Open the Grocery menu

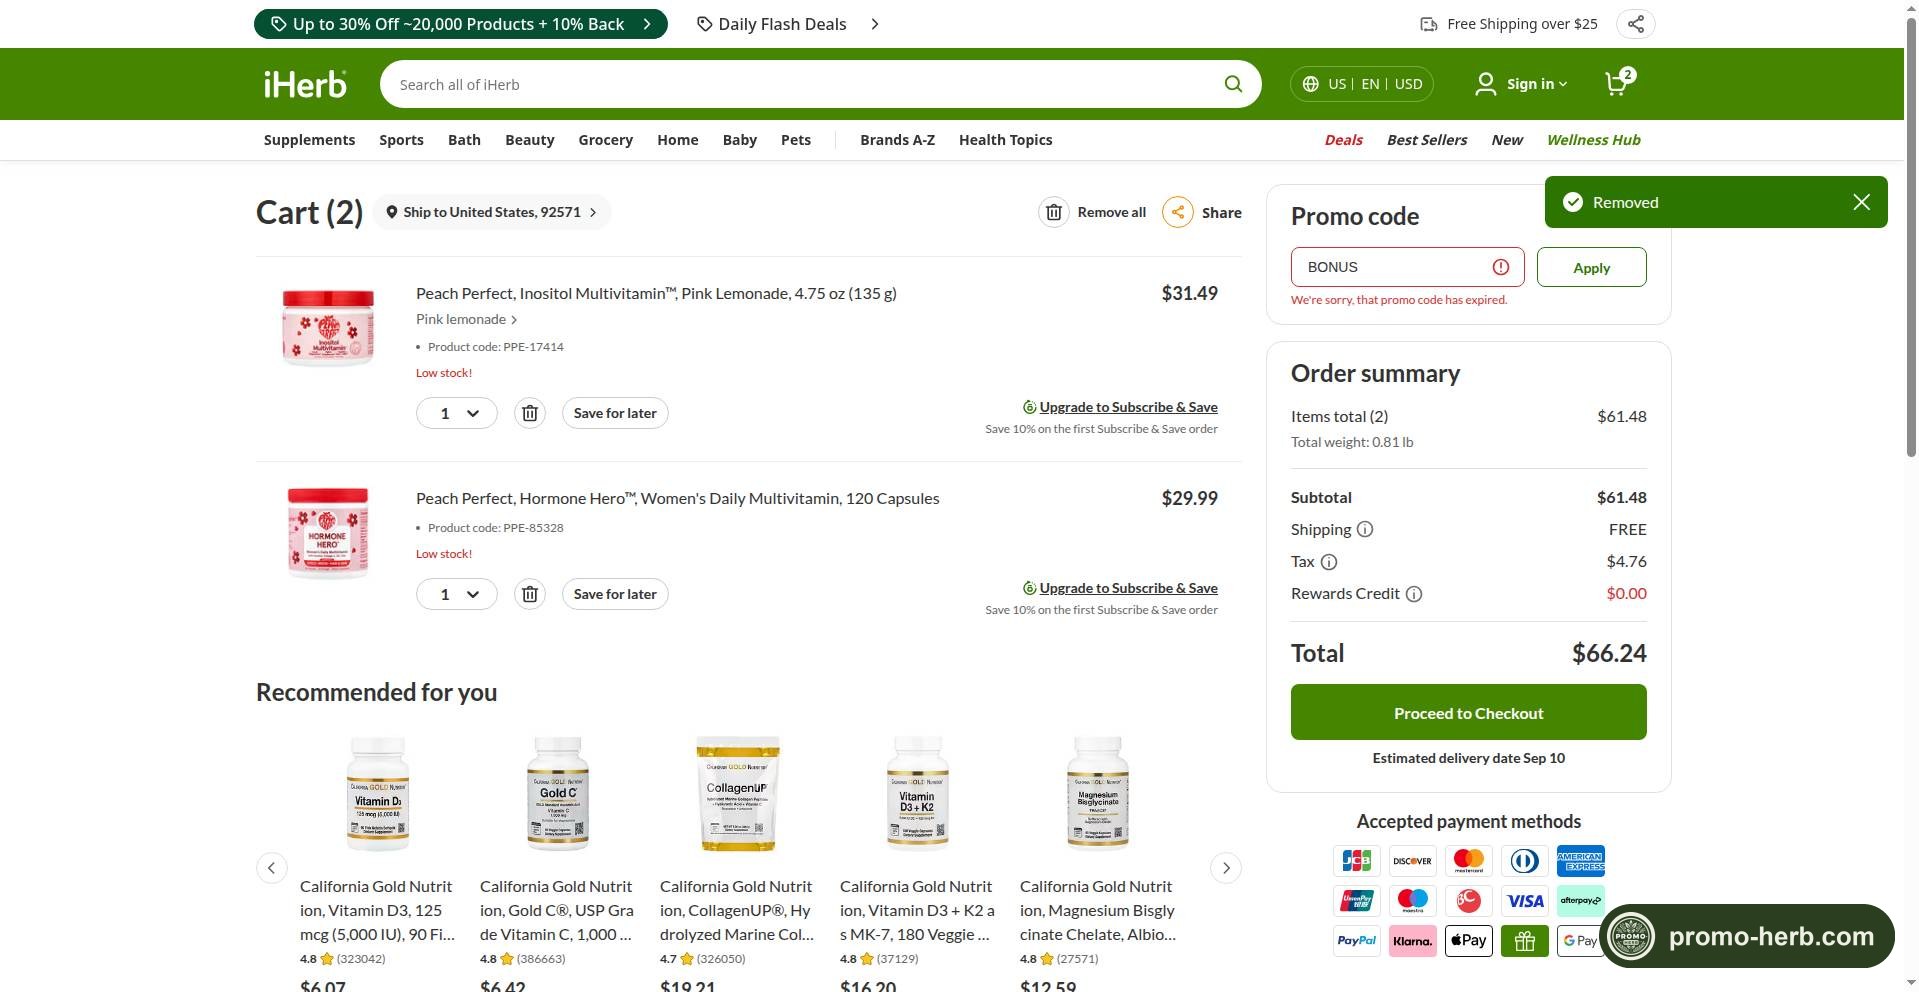point(605,140)
